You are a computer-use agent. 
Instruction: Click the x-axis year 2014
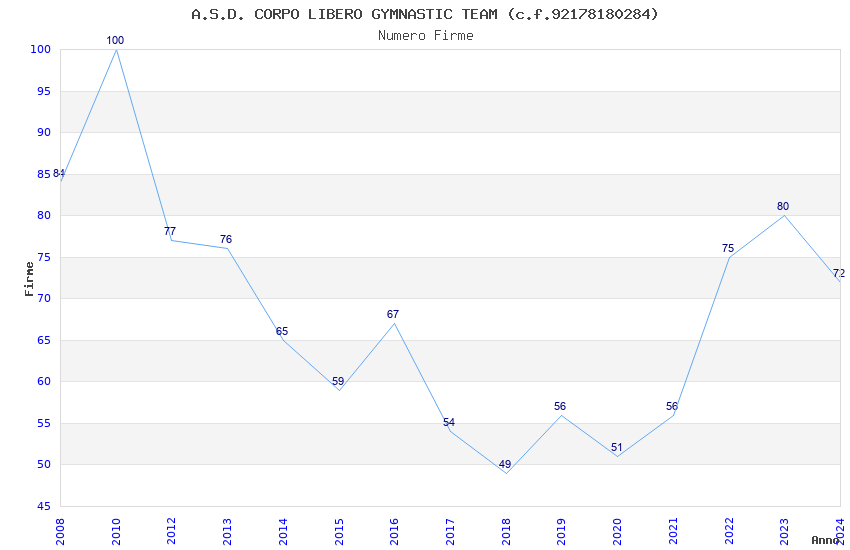click(x=283, y=531)
